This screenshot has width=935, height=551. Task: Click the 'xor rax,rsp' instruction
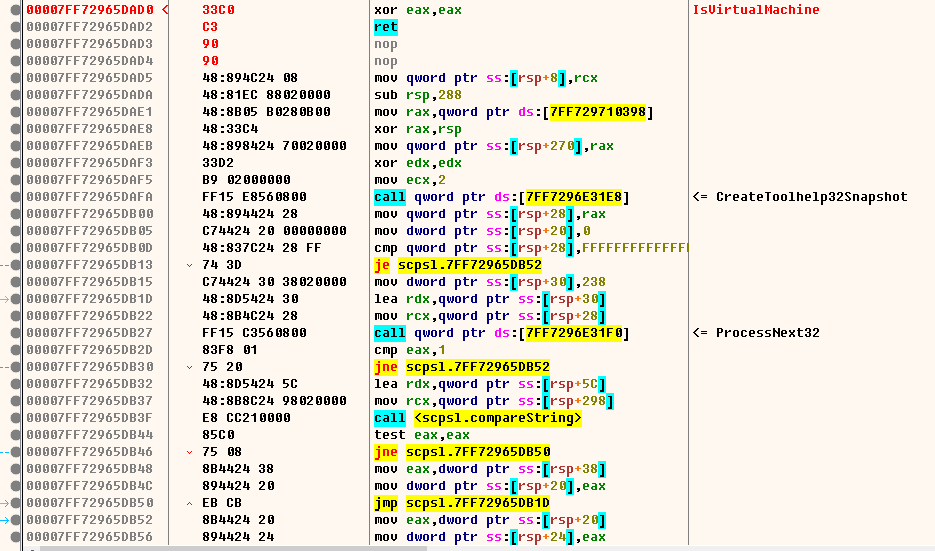coord(417,129)
